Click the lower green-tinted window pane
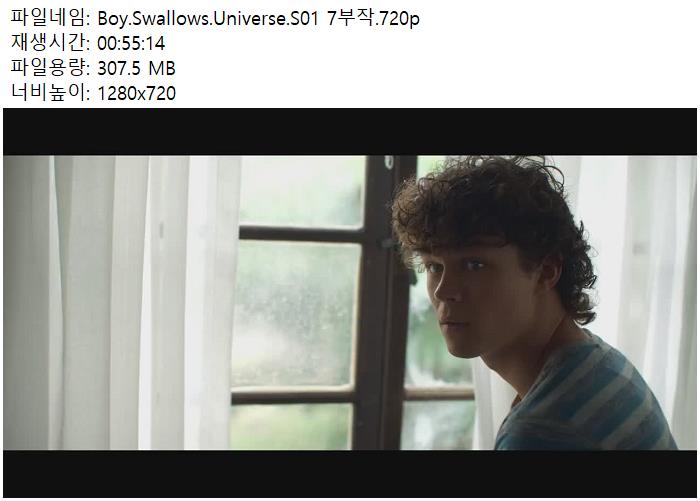700x501 pixels. coord(291,426)
